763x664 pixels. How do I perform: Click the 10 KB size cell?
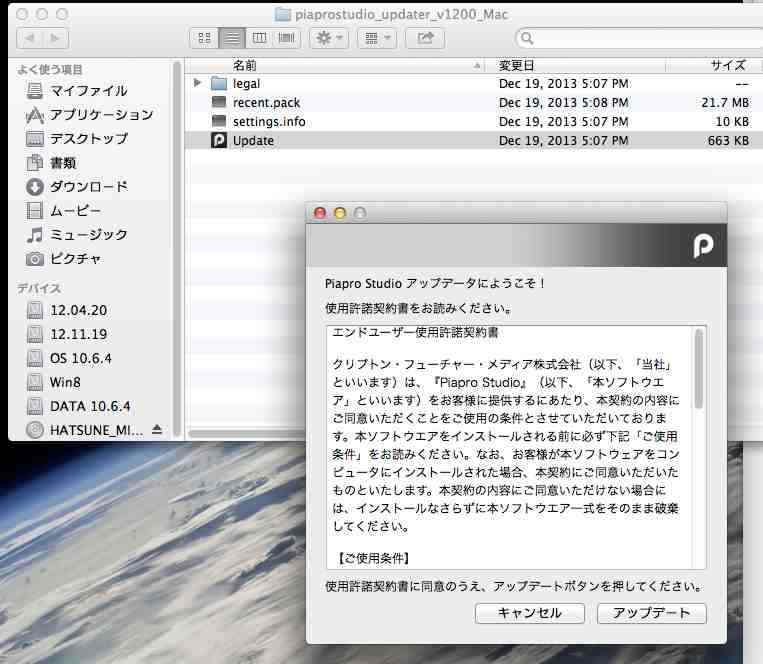point(732,121)
